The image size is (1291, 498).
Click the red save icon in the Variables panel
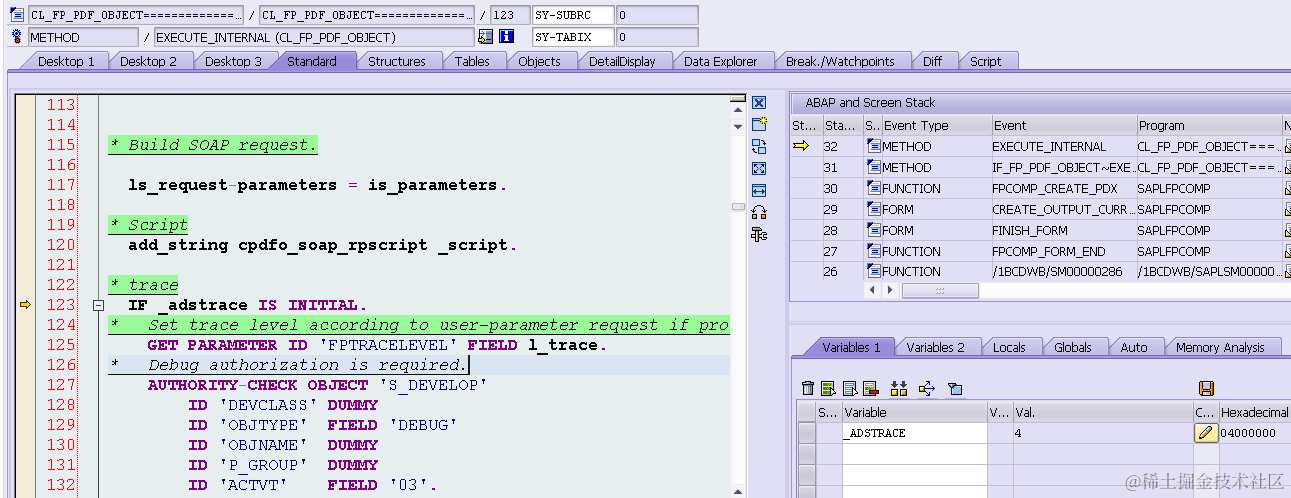[x=1206, y=388]
